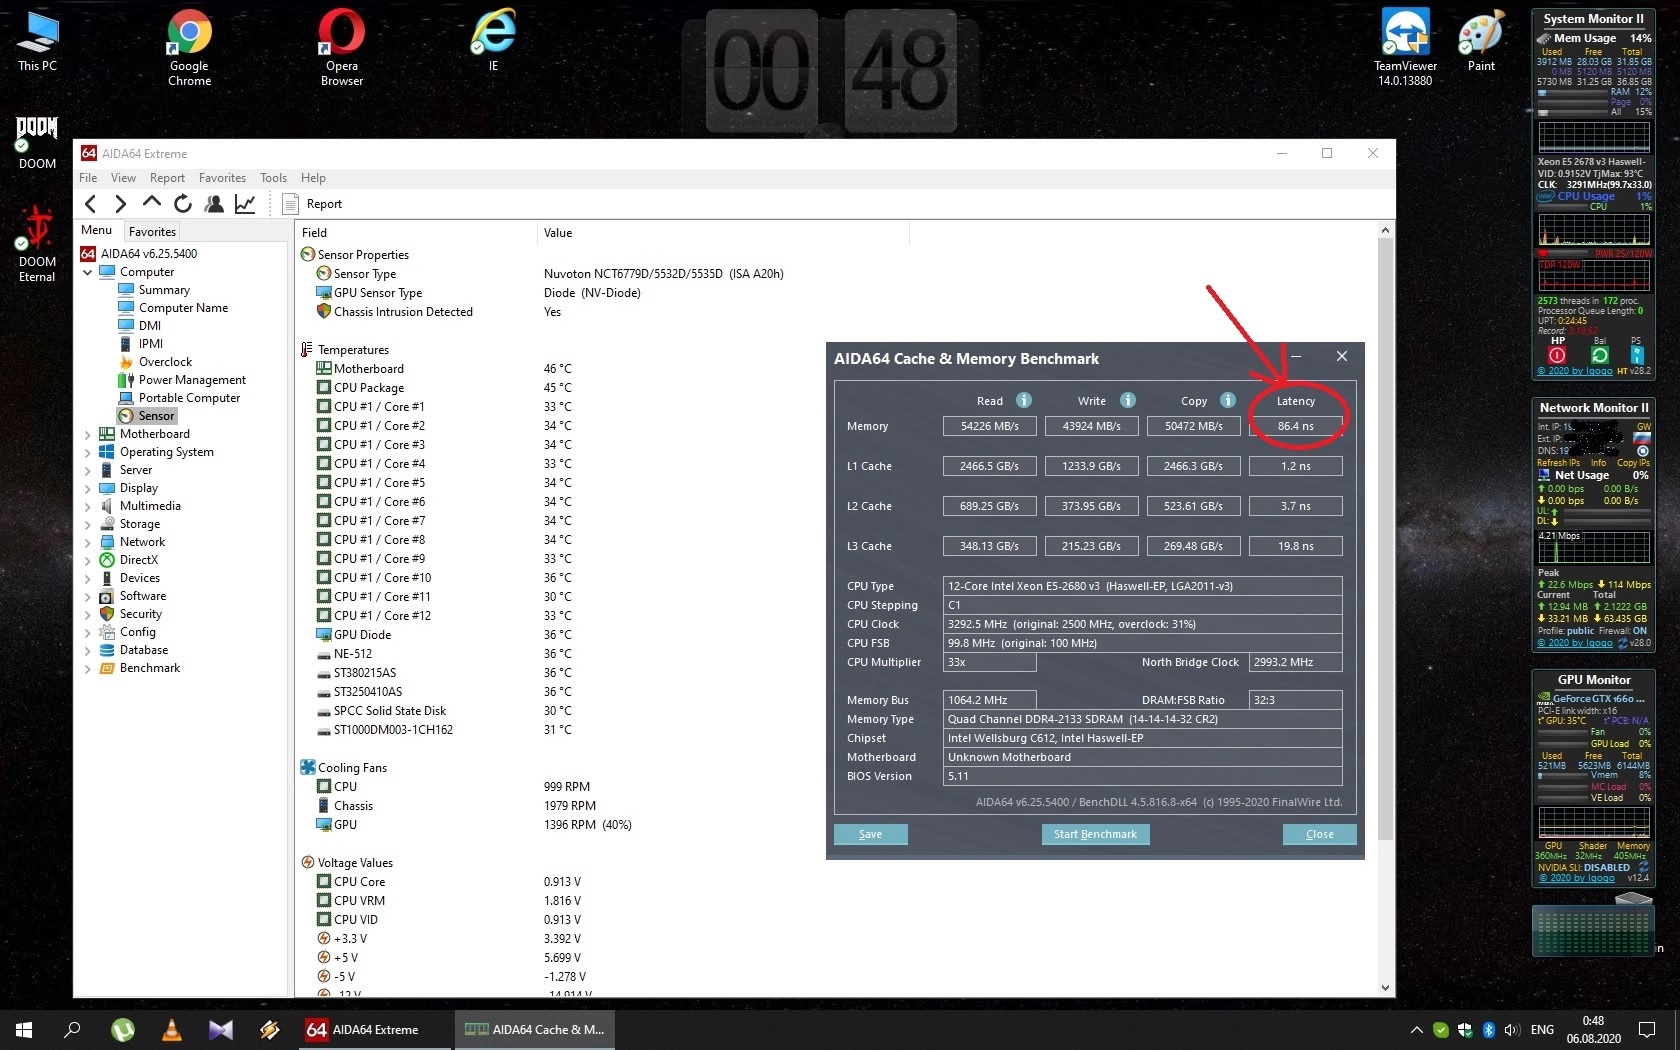Image resolution: width=1680 pixels, height=1050 pixels.
Task: Click the vertical scrollbar of the sensor list
Action: (1385, 610)
